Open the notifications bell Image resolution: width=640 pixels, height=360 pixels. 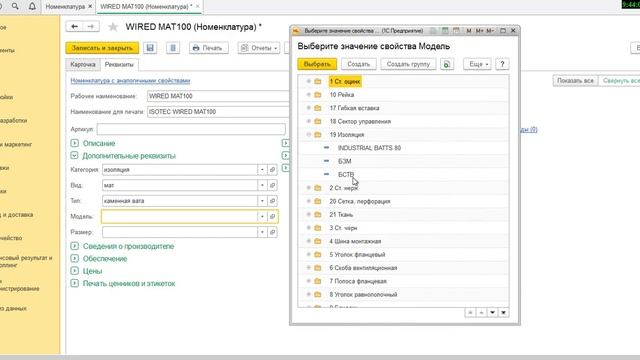pos(32,6)
